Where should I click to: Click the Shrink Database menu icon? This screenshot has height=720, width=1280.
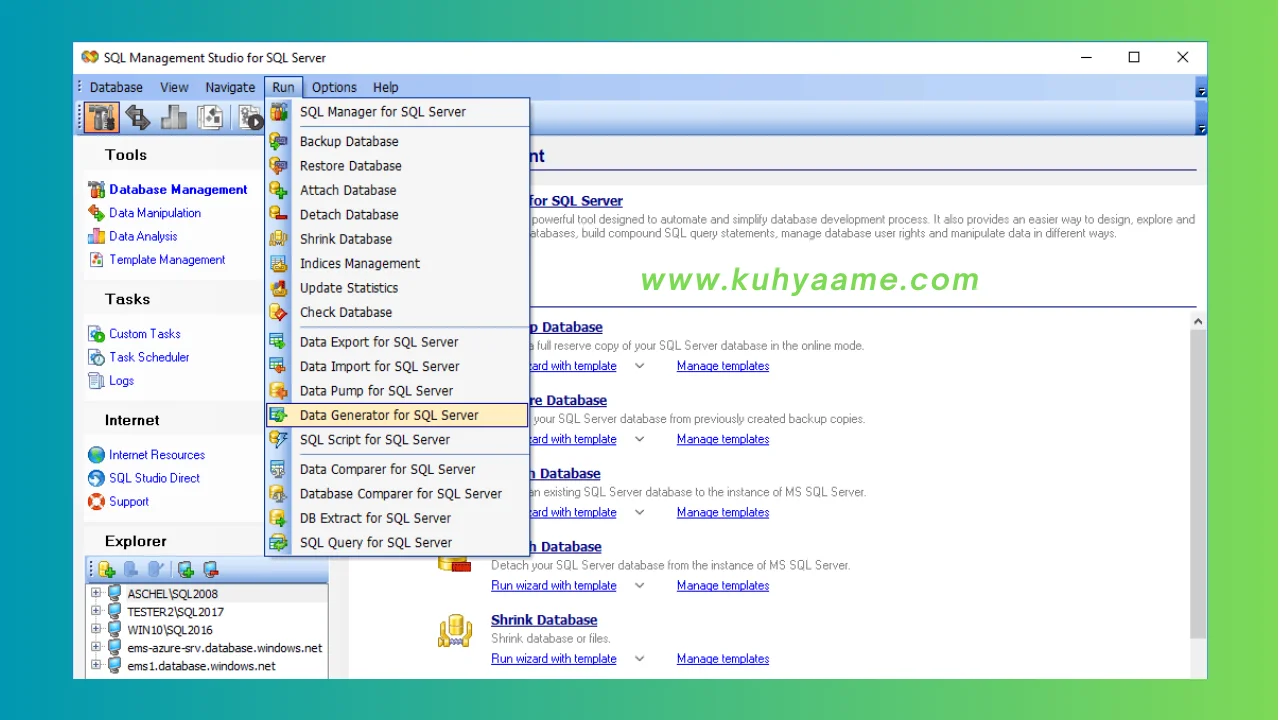tap(279, 239)
